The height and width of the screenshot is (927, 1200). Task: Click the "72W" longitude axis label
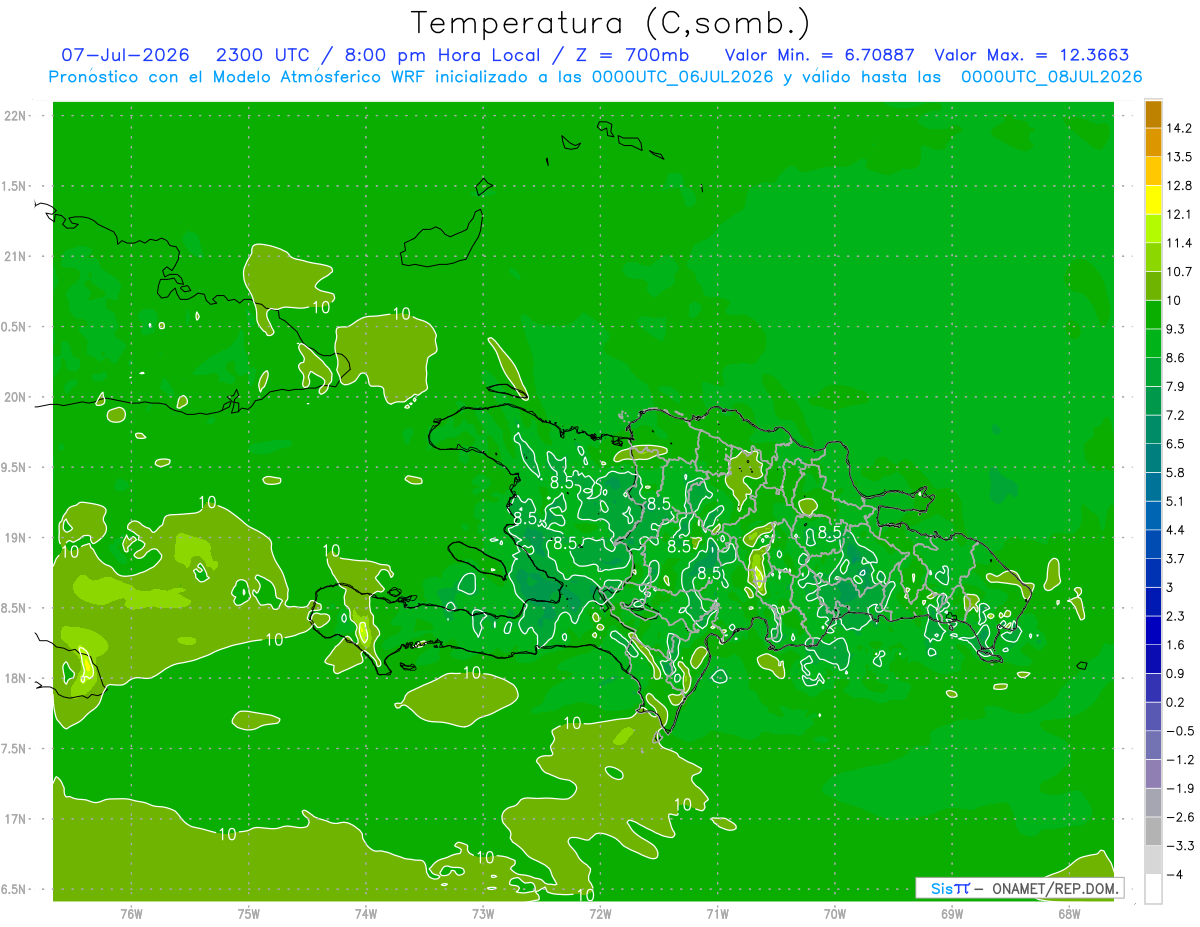[601, 915]
